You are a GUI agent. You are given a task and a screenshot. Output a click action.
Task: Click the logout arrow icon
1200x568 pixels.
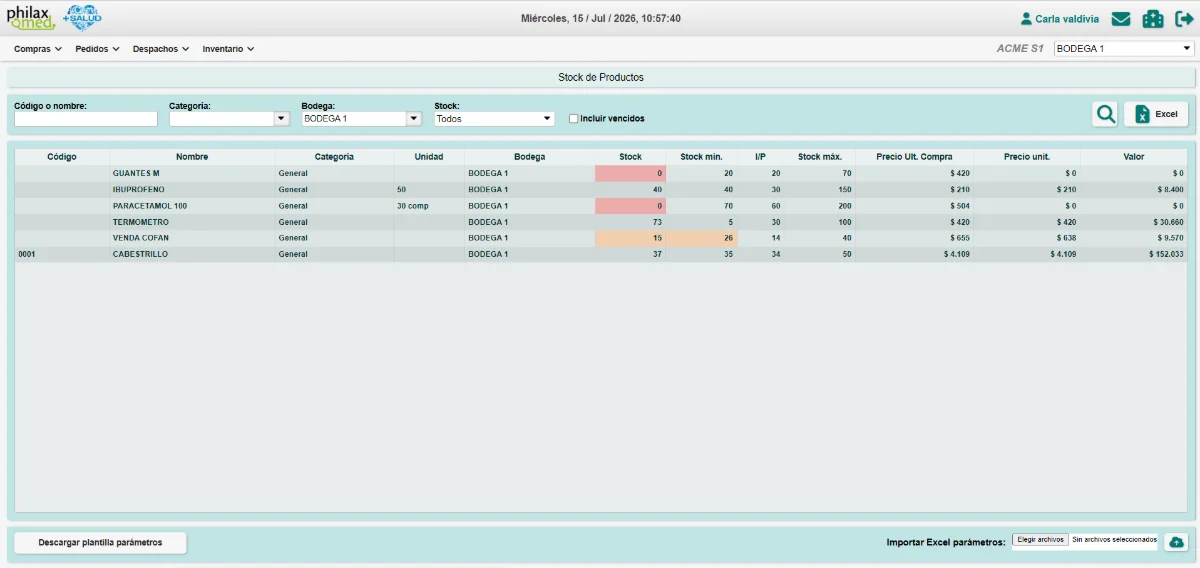pos(1184,19)
